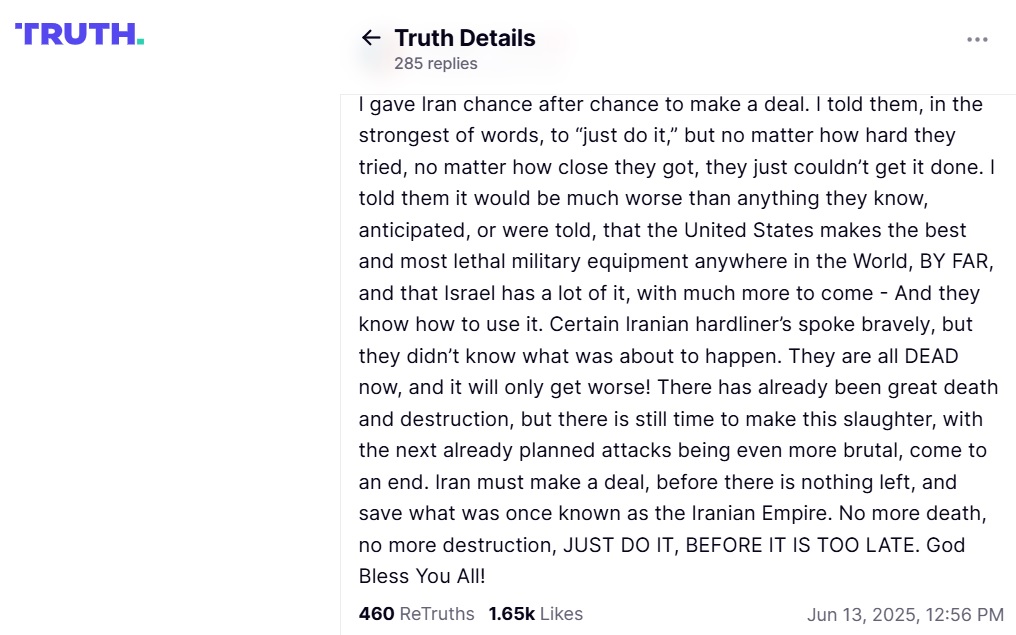Click the word Likes below the post
This screenshot has width=1016, height=635.
[561, 614]
